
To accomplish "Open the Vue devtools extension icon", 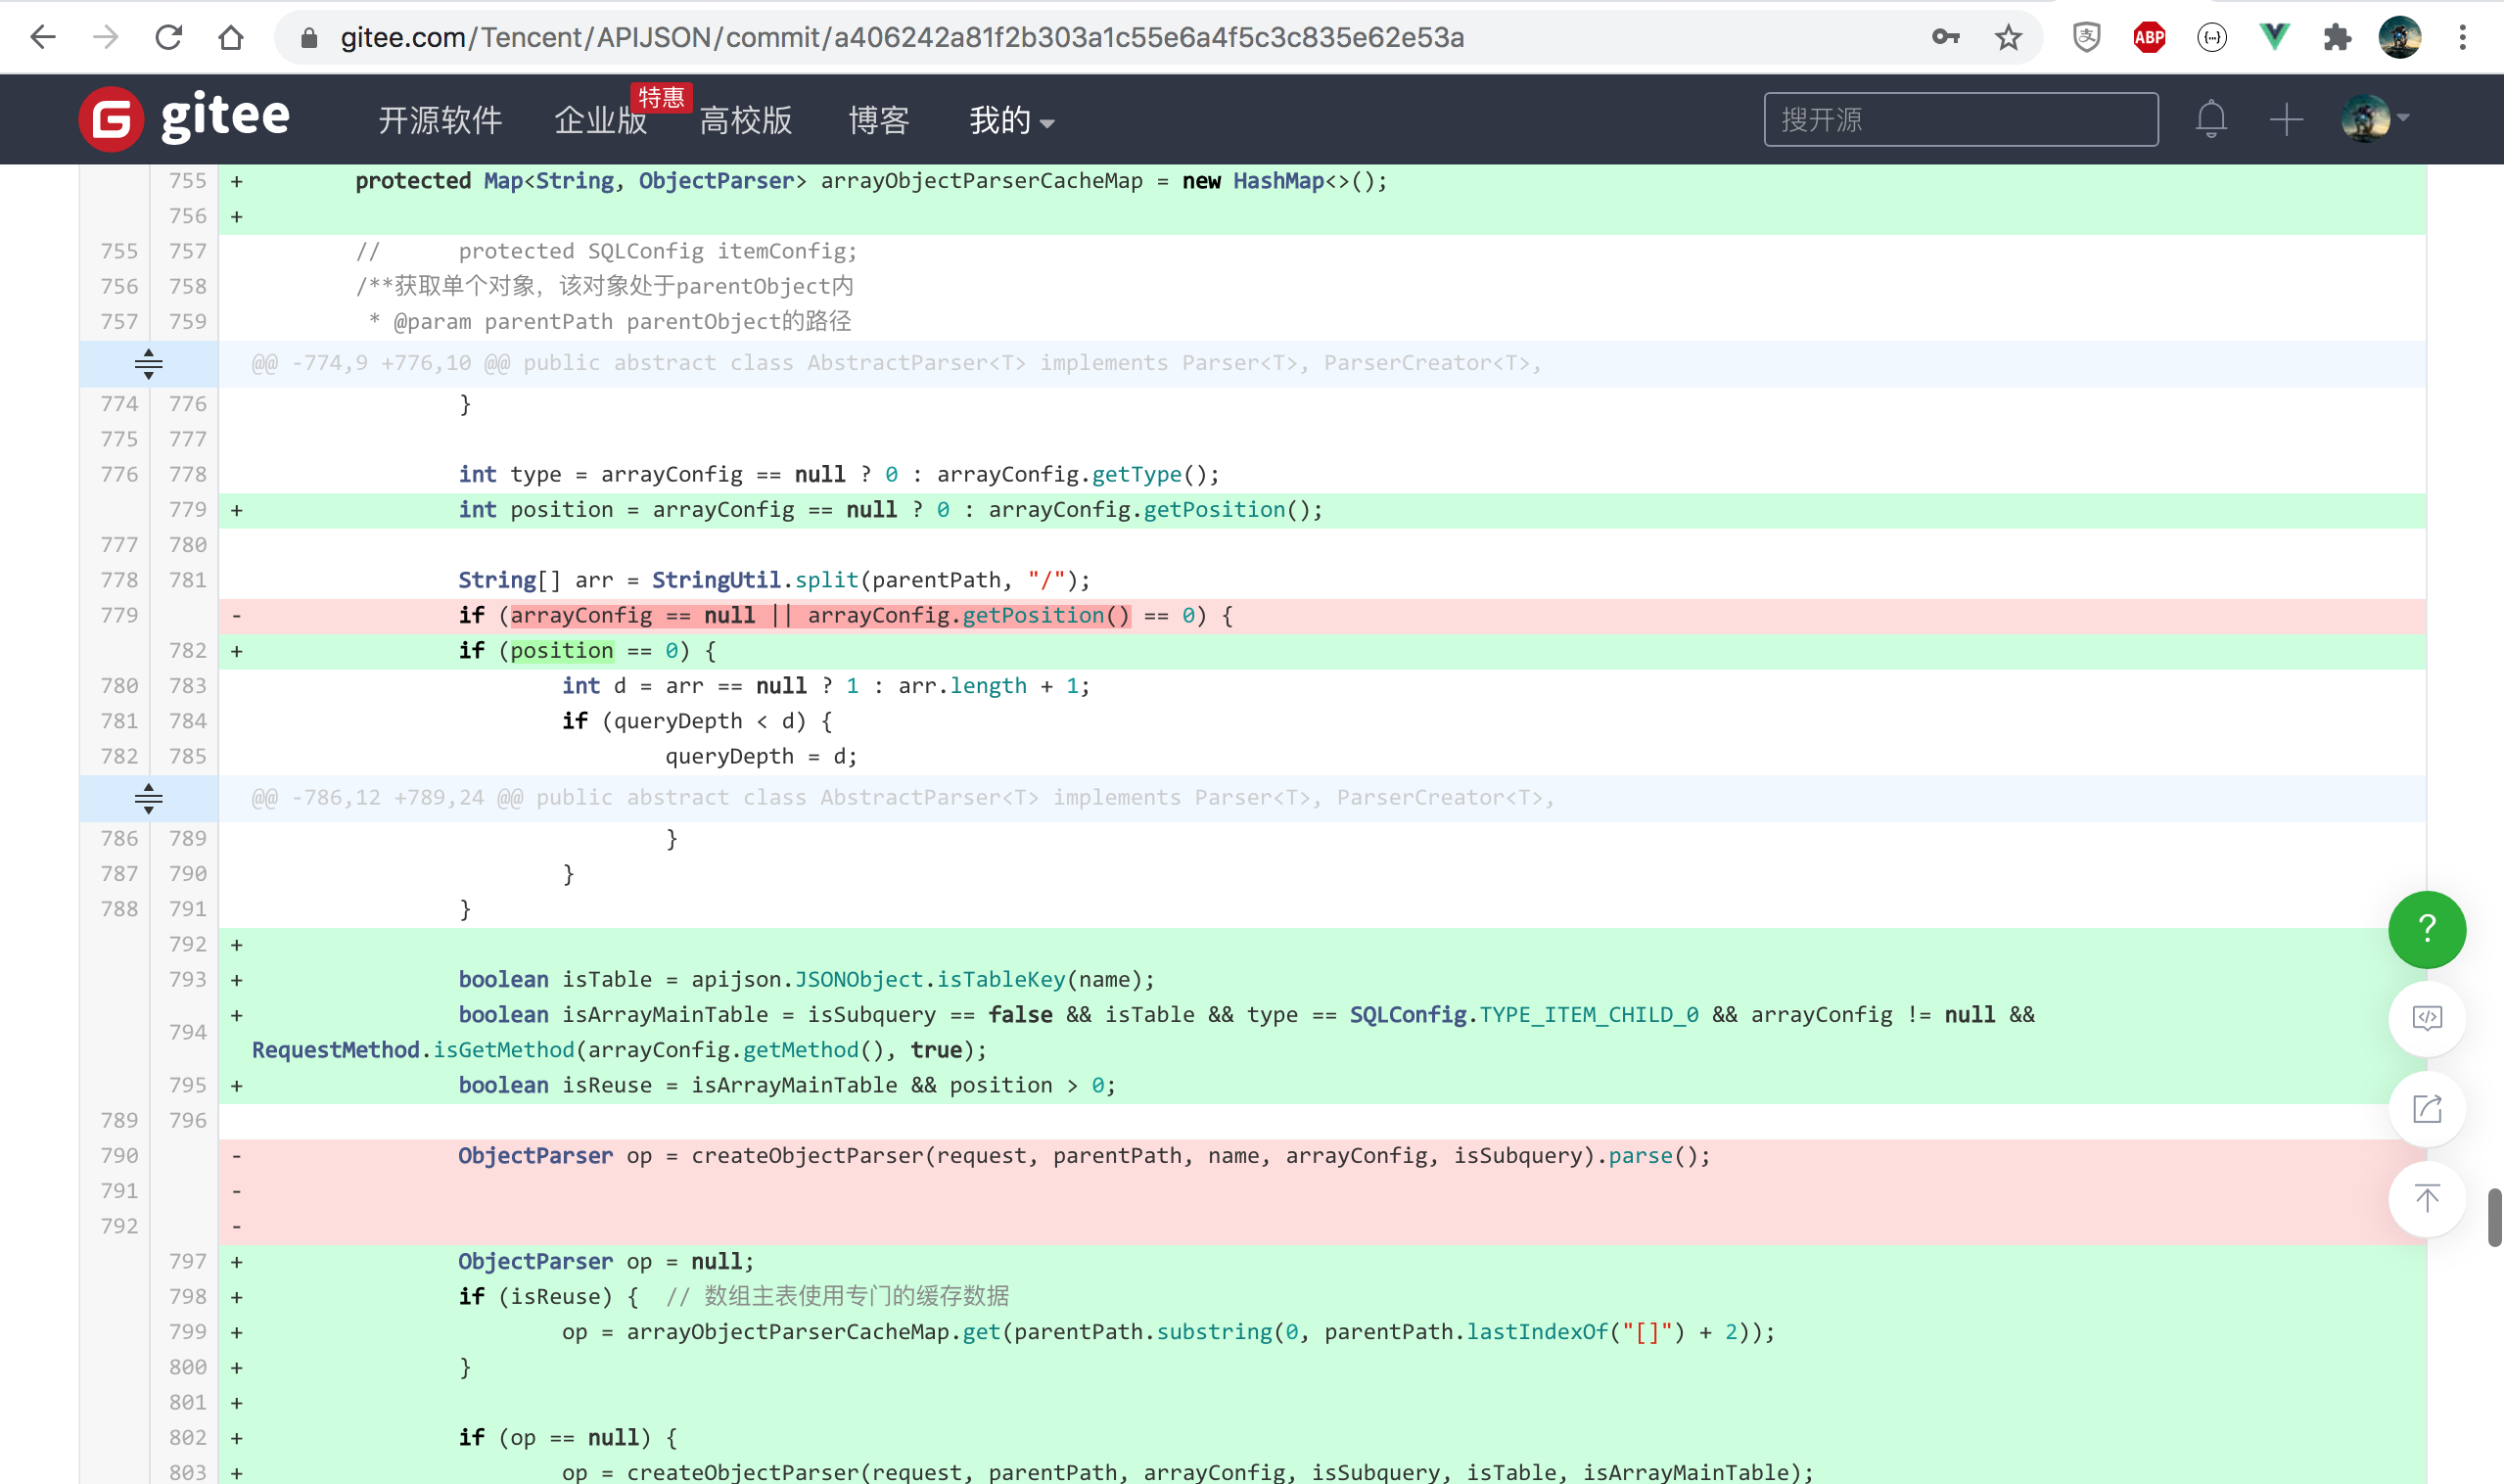I will [2275, 38].
